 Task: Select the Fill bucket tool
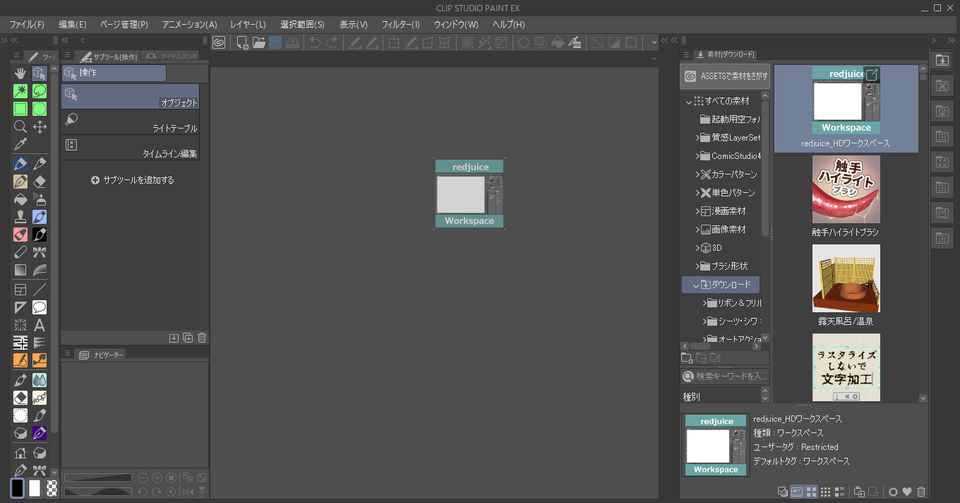[20, 199]
